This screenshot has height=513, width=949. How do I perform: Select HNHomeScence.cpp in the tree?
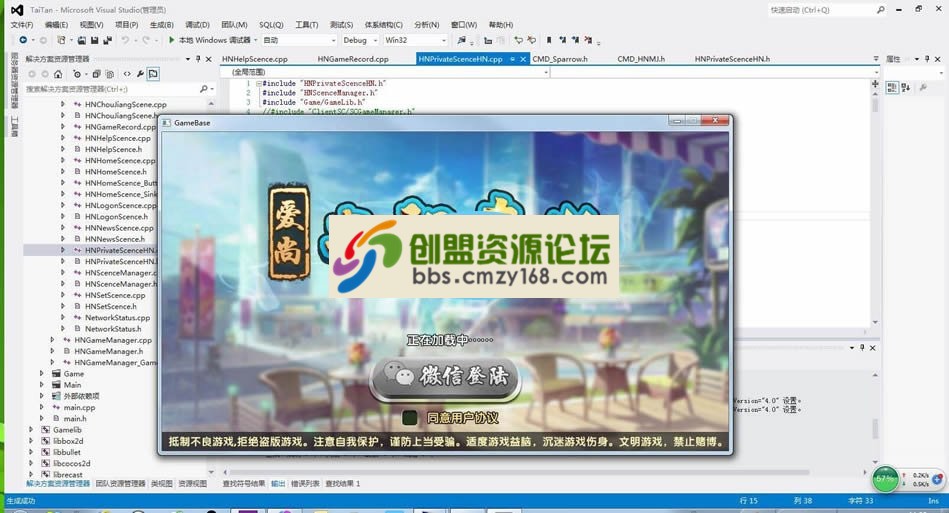120,160
